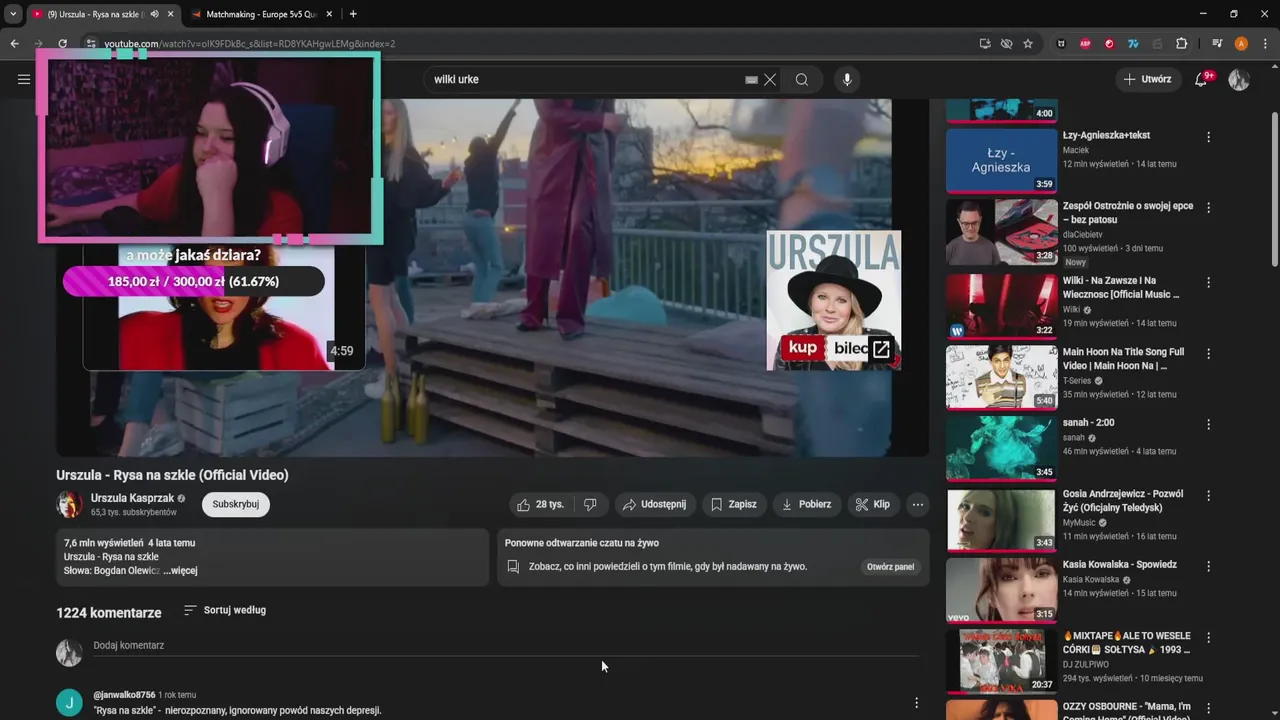
Task: Open the red circular extension icon
Action: 1109,43
